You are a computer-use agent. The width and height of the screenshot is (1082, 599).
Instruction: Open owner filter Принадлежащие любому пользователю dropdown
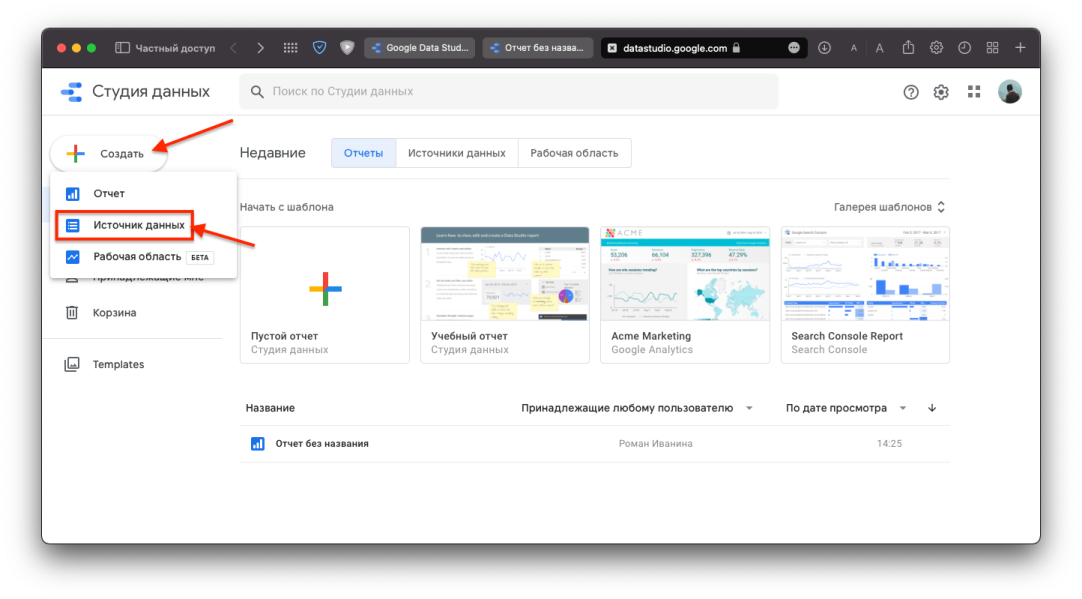(x=637, y=408)
